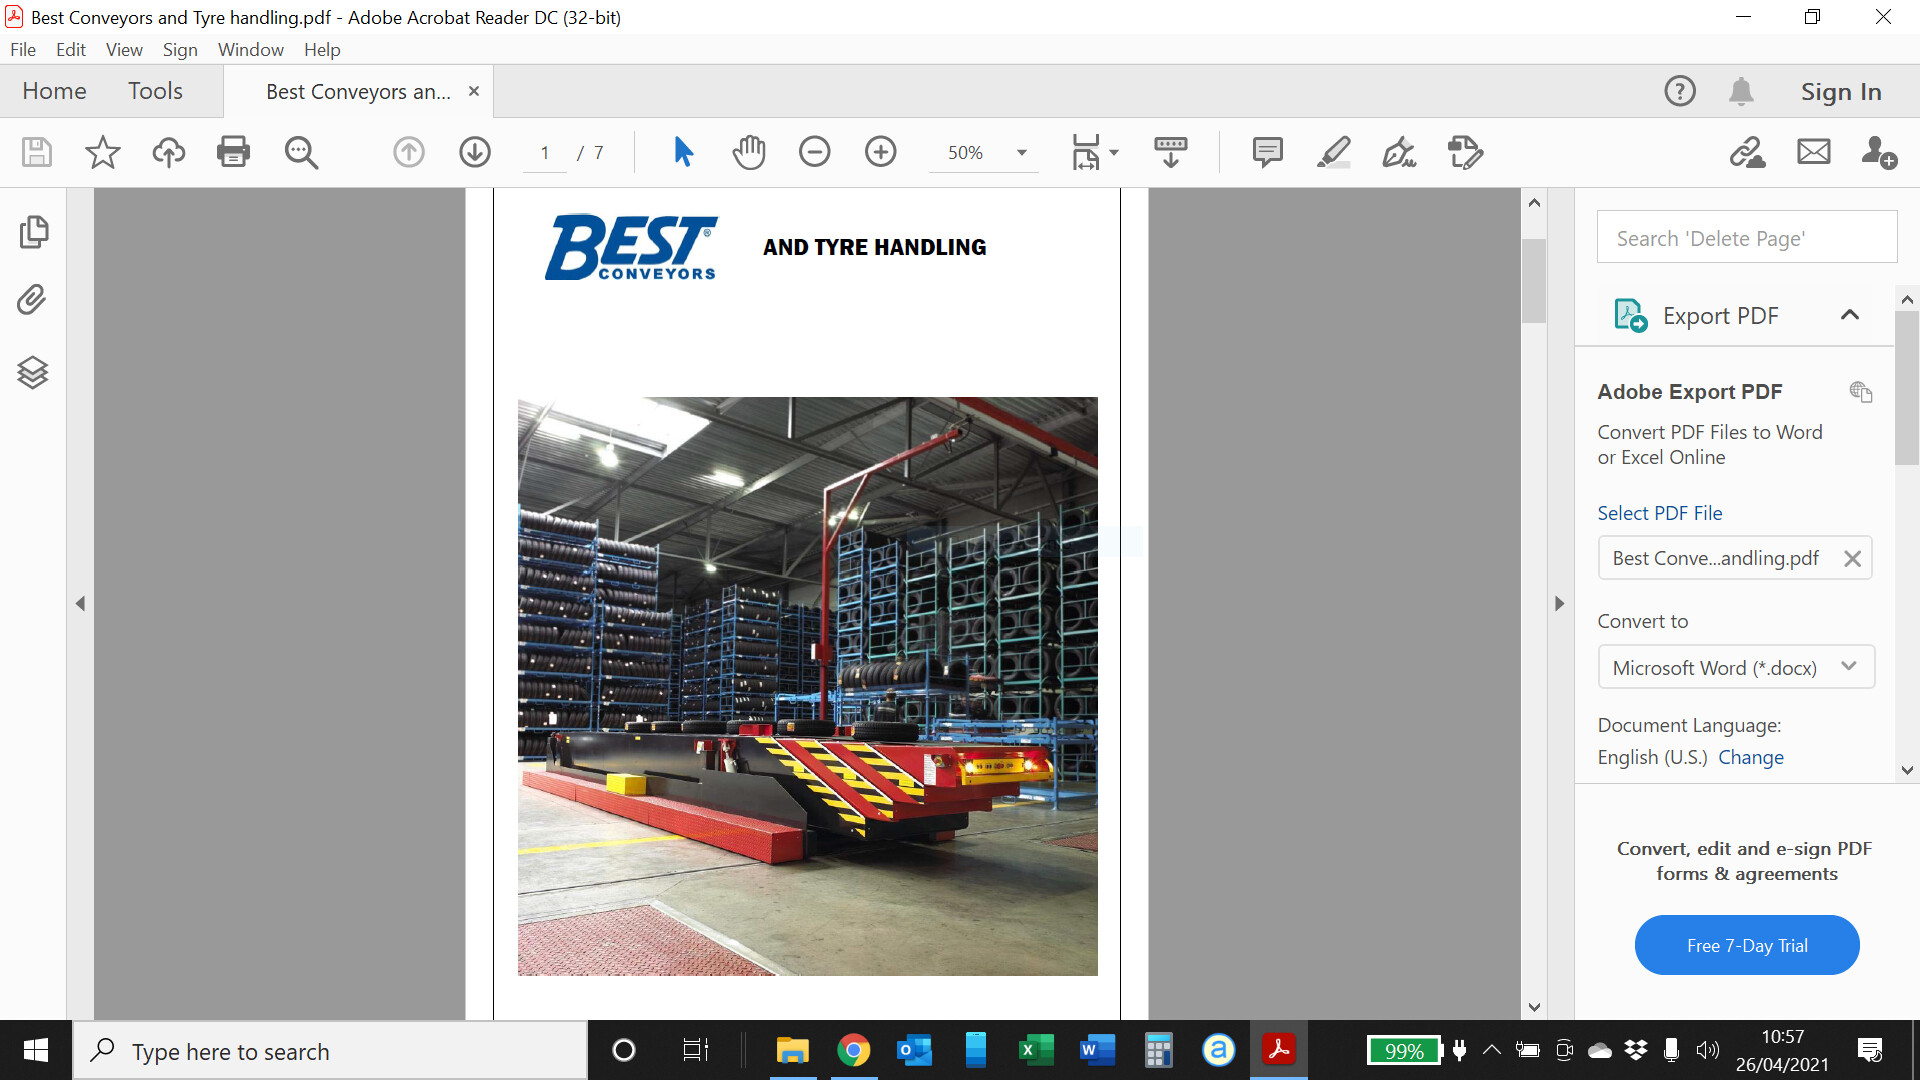Click the Change language link

pos(1750,757)
